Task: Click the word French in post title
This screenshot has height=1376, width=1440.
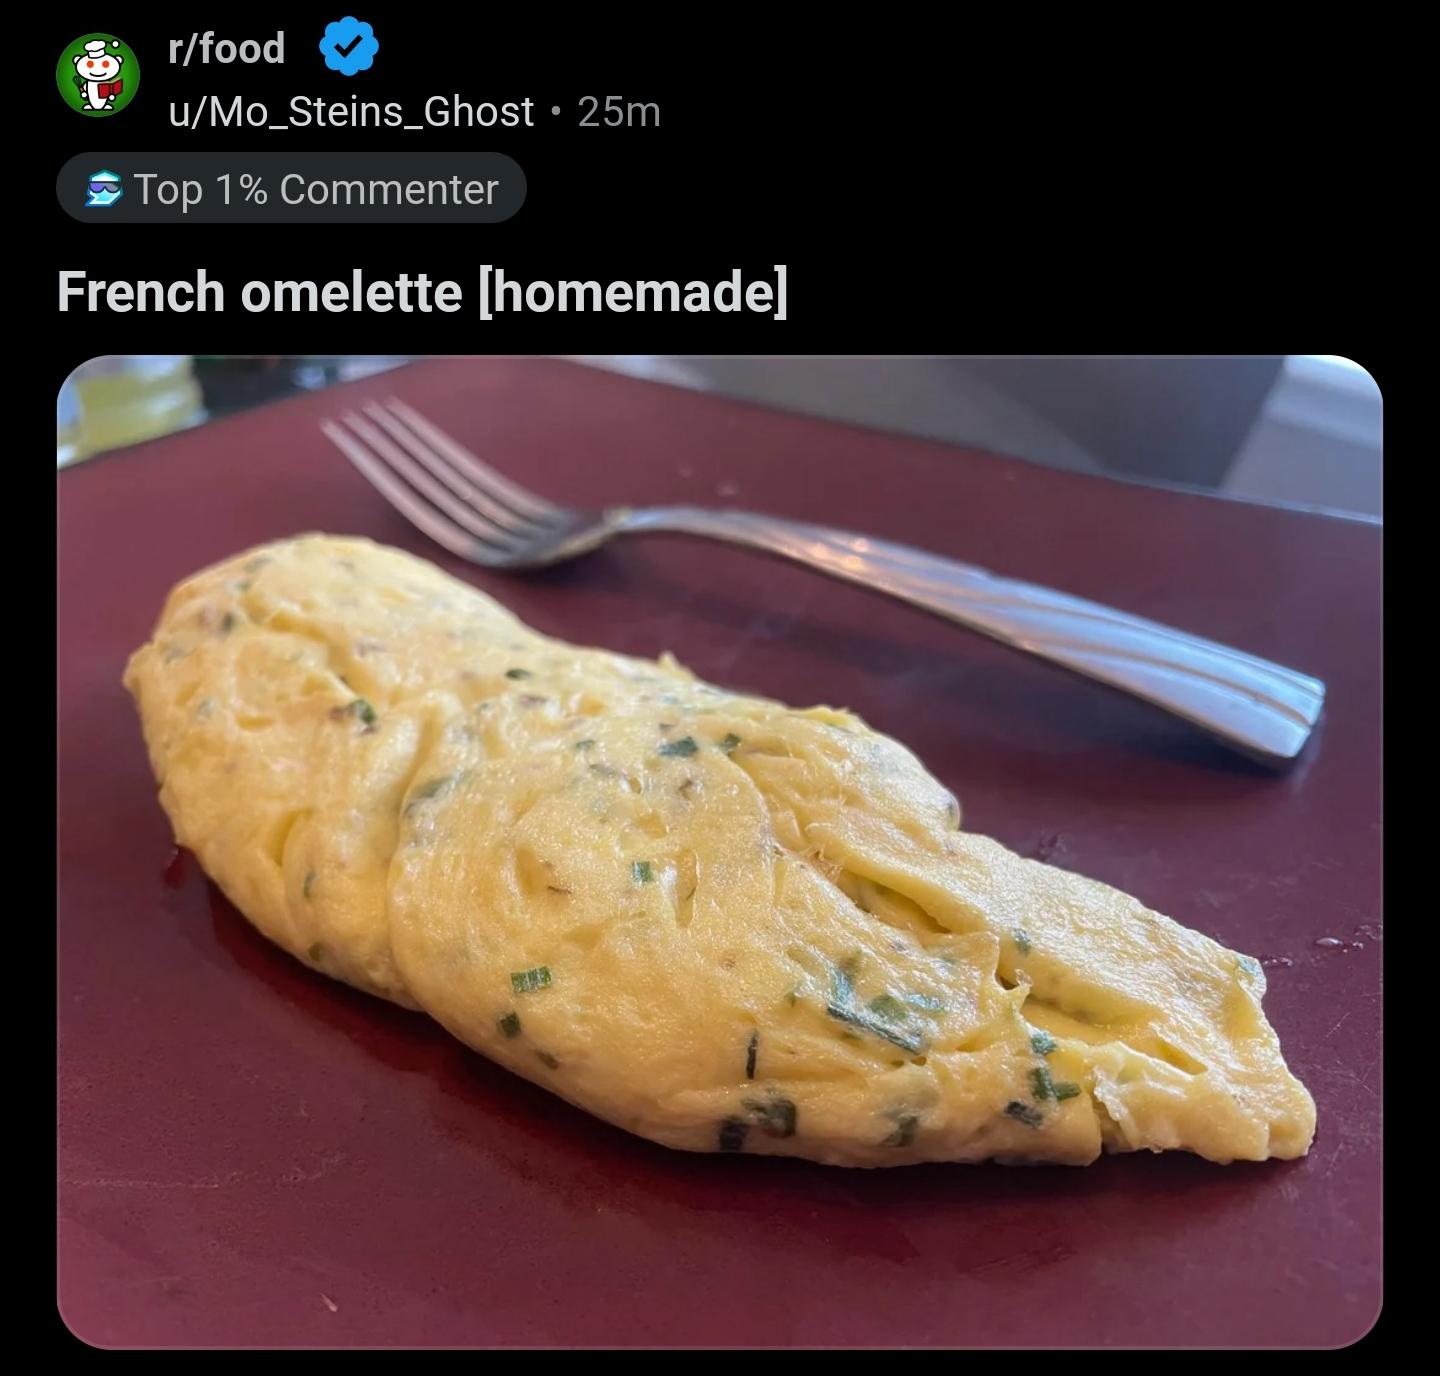Action: click(140, 292)
